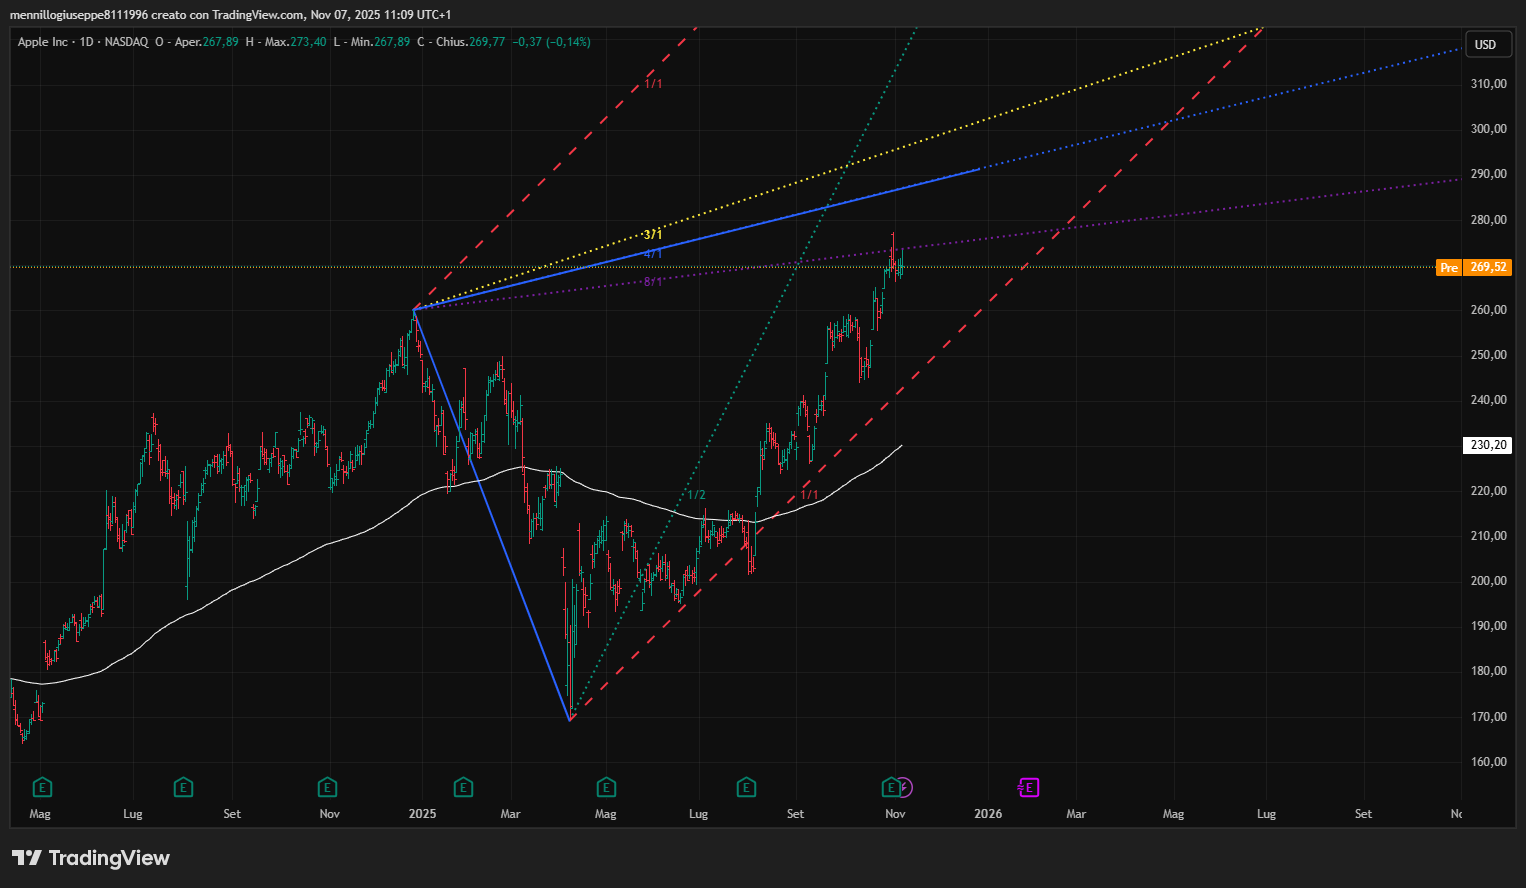Open the earnings marker just before the 2025 label
The image size is (1526, 888).
327,788
